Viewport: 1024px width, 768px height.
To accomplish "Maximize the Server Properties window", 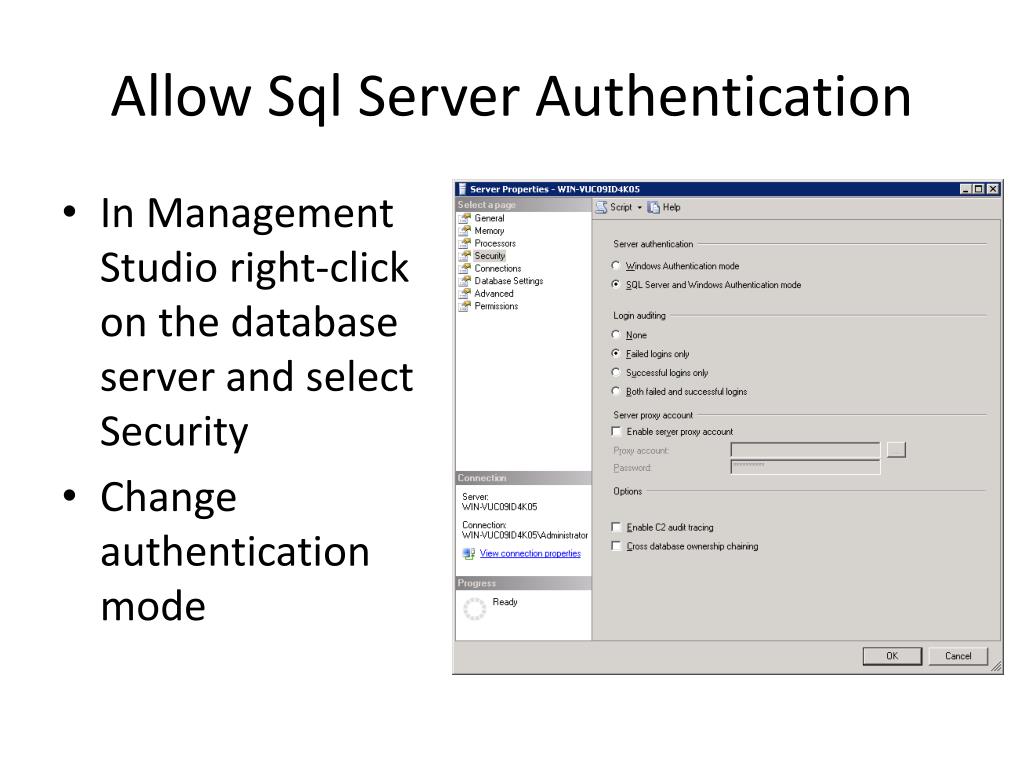I will tap(978, 189).
